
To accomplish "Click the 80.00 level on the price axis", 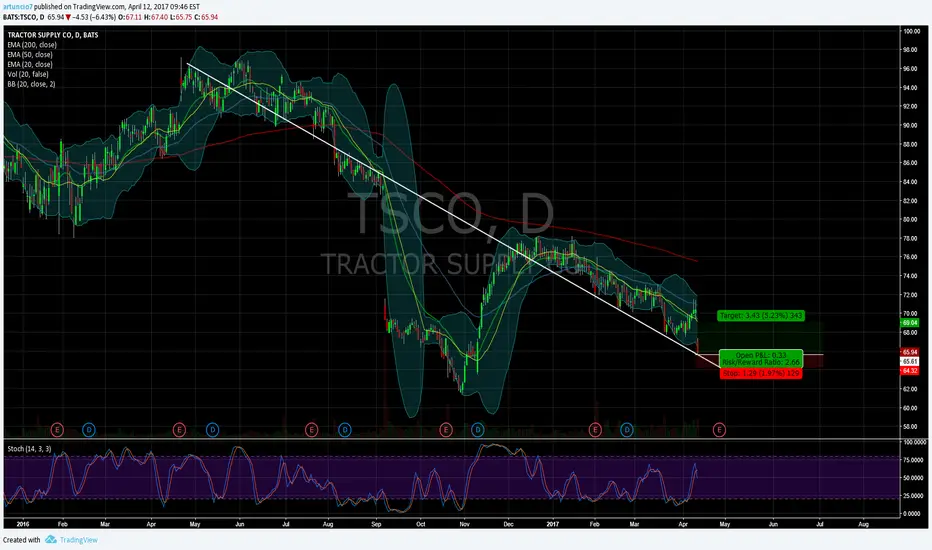I will click(x=910, y=219).
